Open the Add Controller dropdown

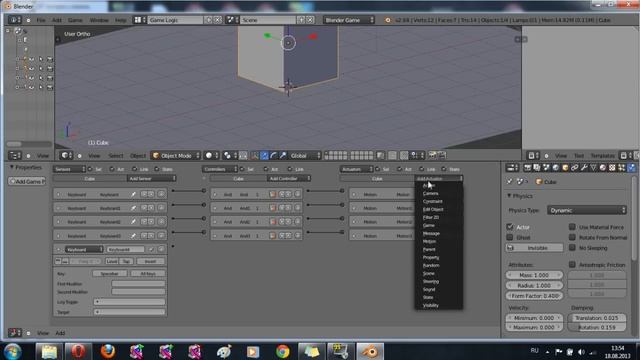[x=288, y=178]
